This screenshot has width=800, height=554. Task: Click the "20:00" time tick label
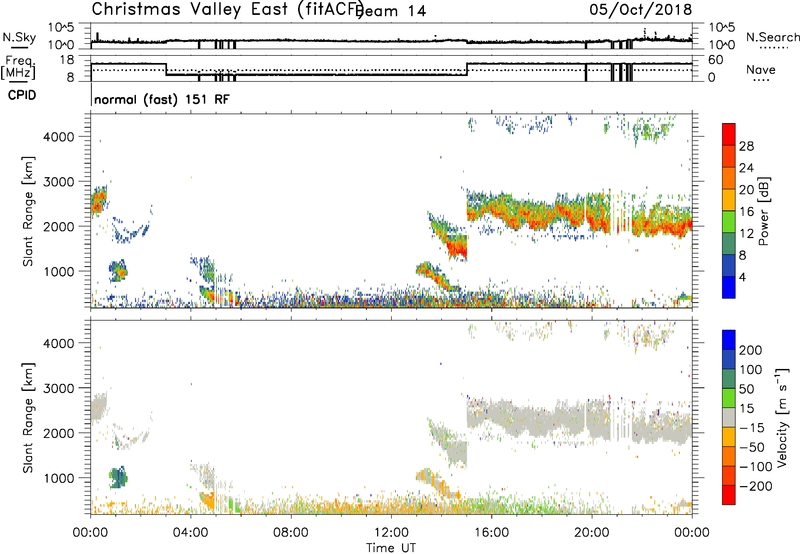pyautogui.click(x=592, y=533)
